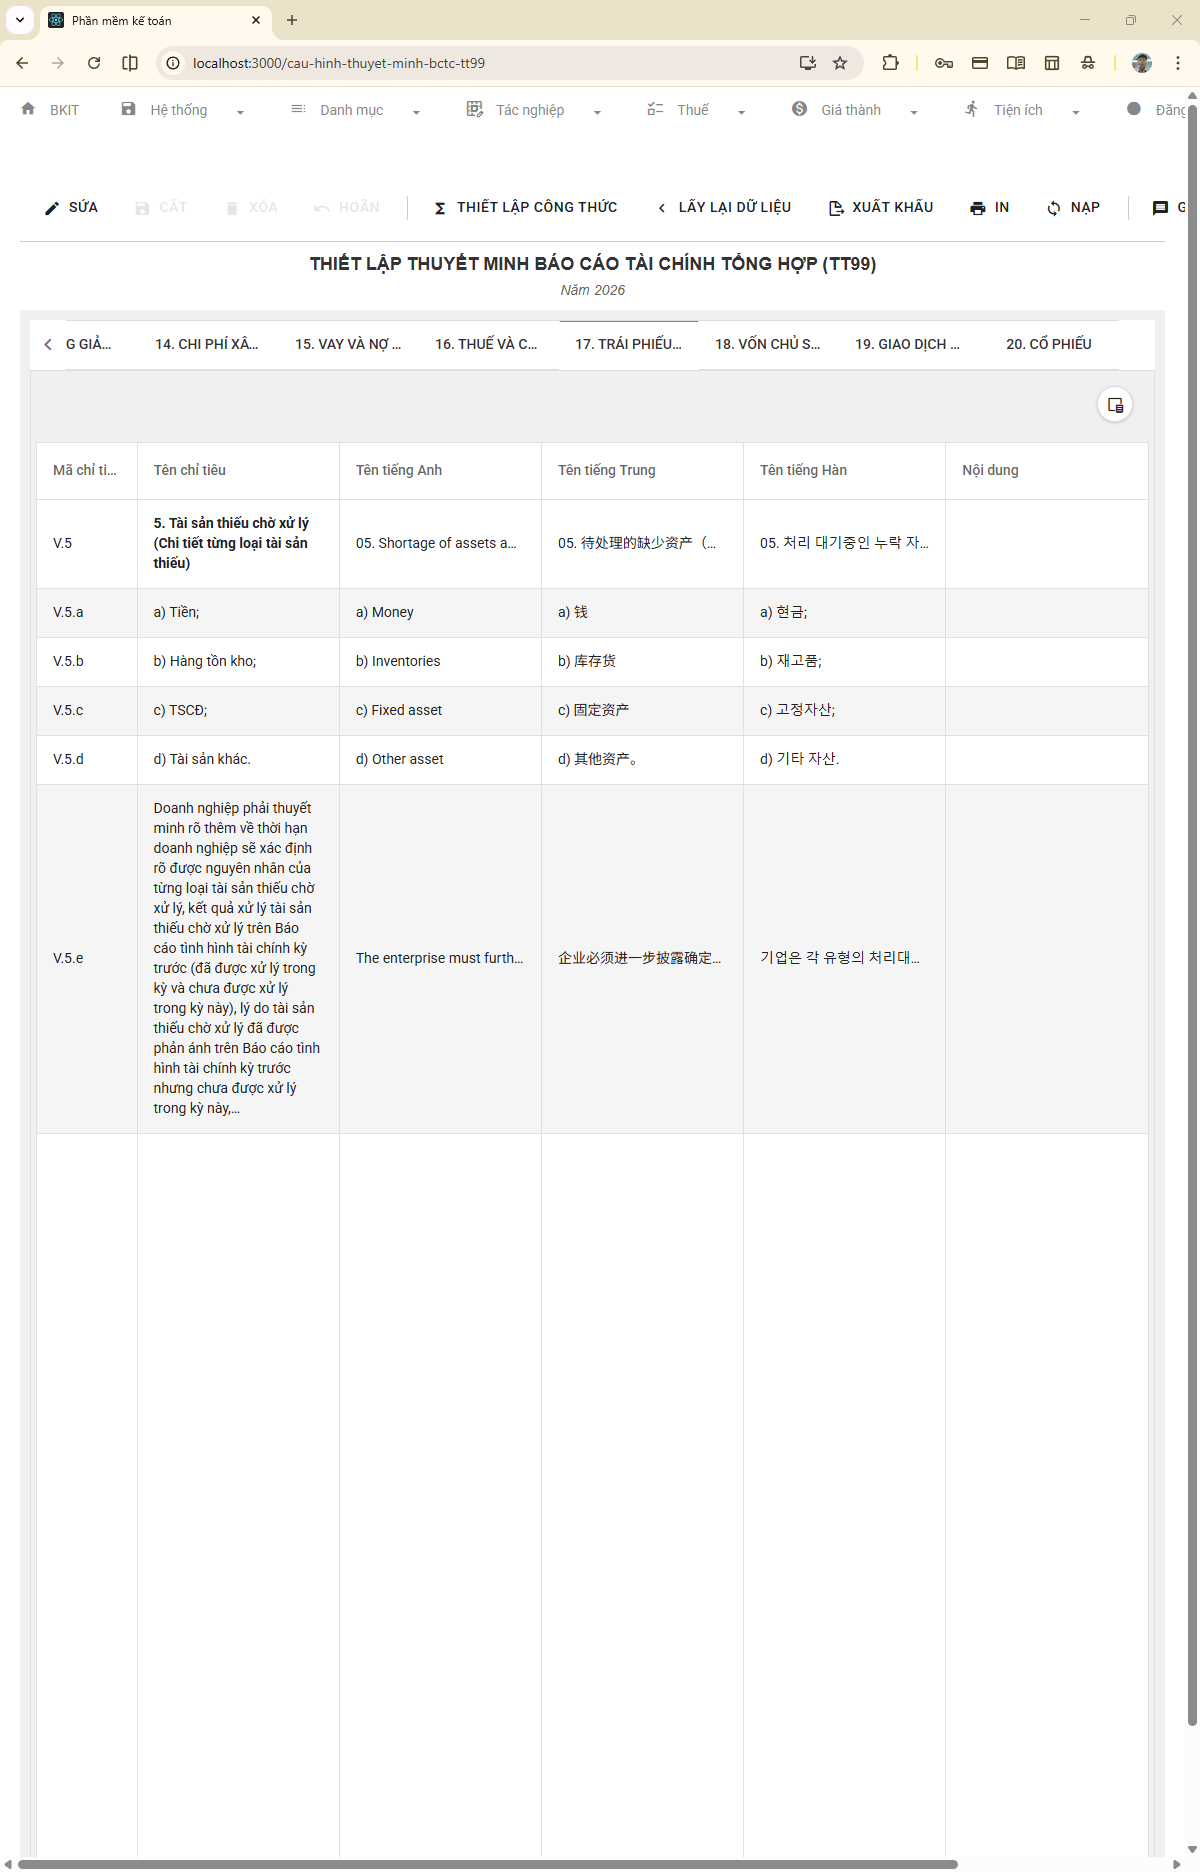Open the Giá thành menu
The image size is (1200, 1872).
854,110
